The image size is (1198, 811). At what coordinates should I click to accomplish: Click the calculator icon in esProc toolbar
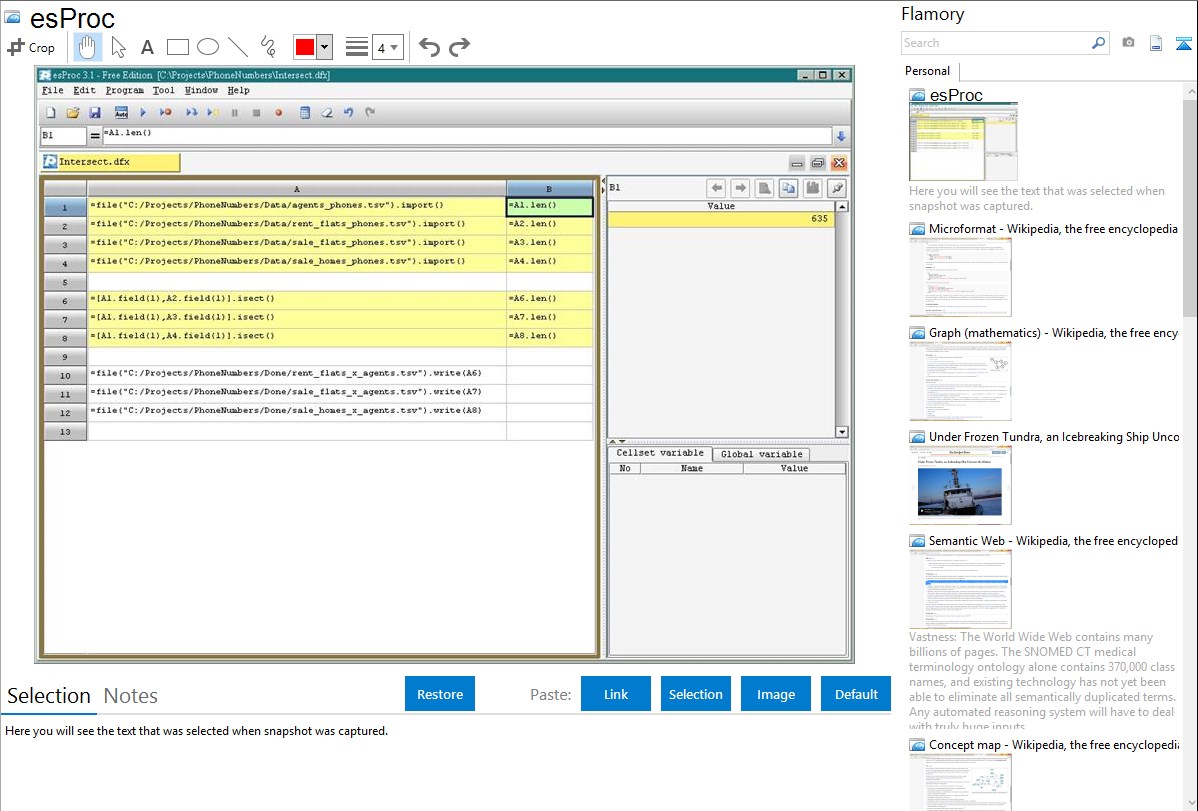305,112
